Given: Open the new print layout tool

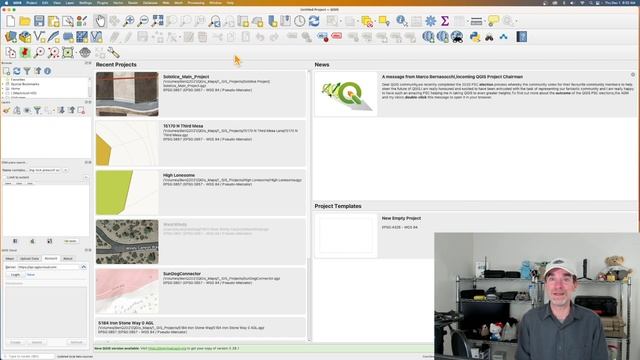Looking at the screenshot, I should tap(53, 21).
